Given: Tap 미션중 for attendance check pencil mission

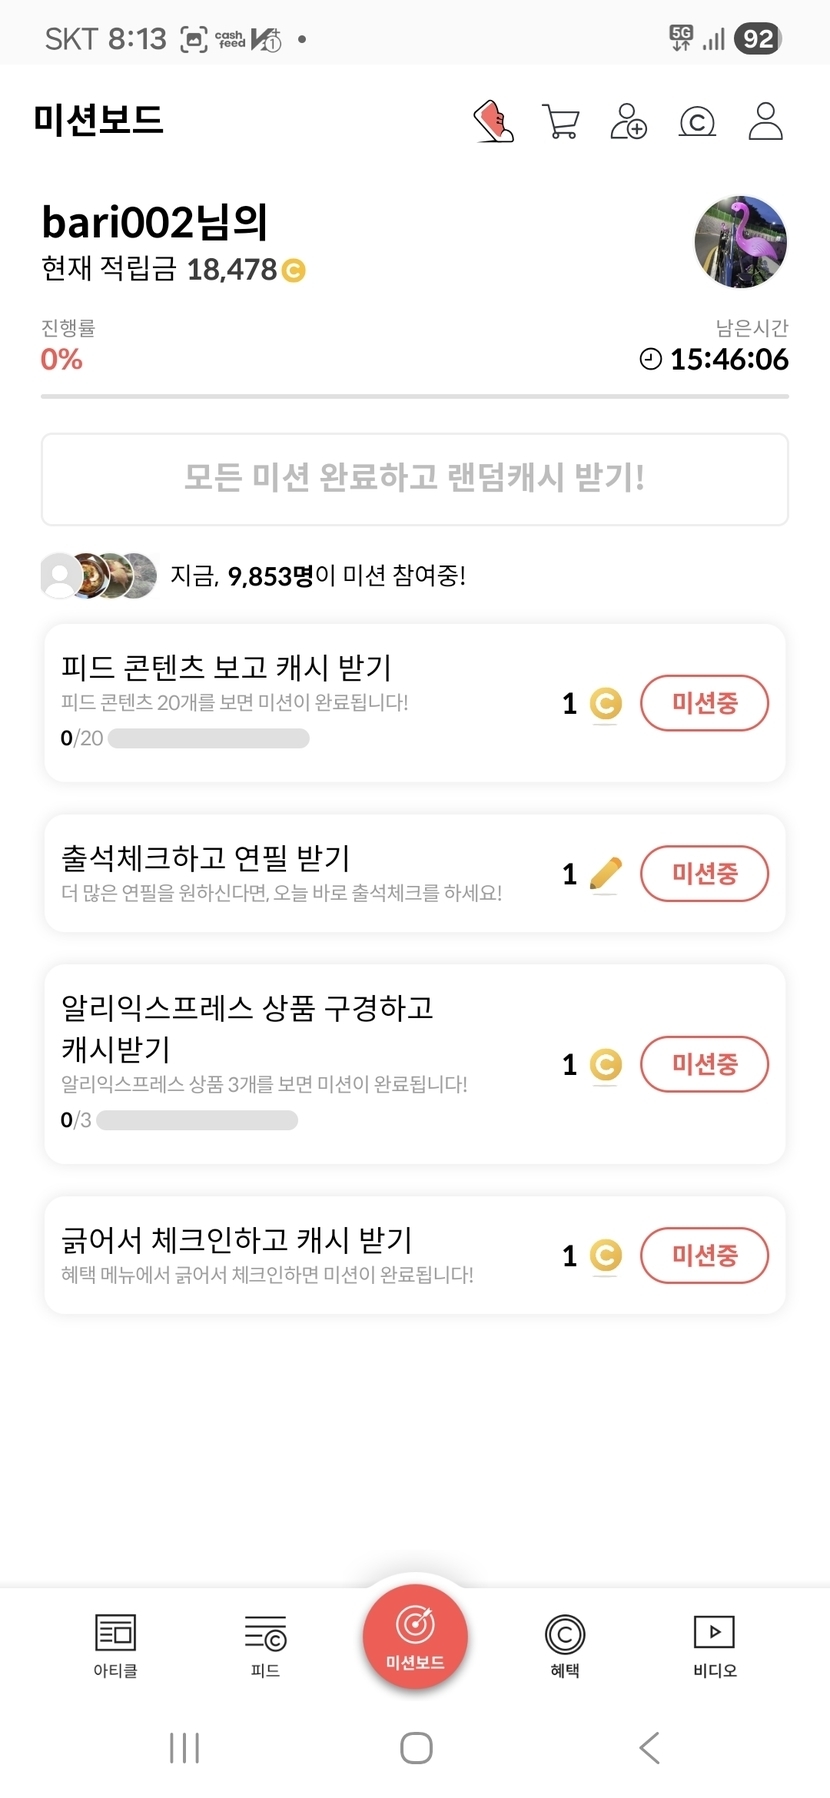Looking at the screenshot, I should 704,873.
